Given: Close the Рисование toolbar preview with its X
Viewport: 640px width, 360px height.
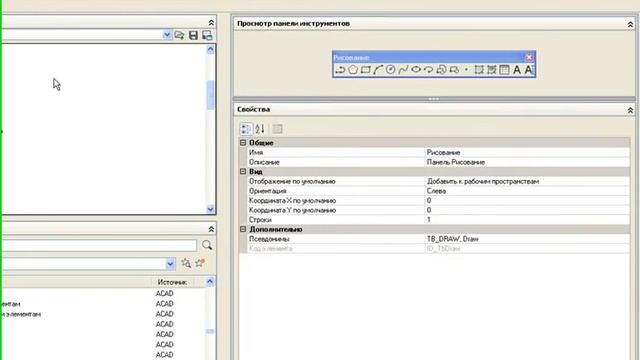Looking at the screenshot, I should (x=529, y=57).
